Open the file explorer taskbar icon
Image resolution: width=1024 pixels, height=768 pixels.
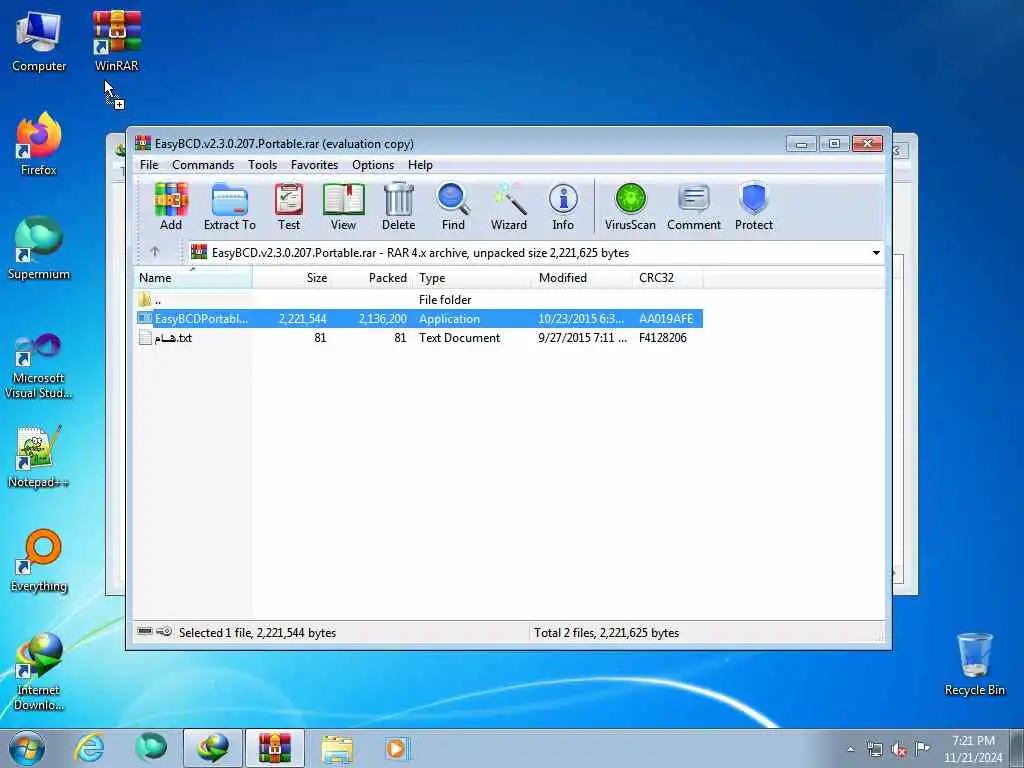coord(337,748)
